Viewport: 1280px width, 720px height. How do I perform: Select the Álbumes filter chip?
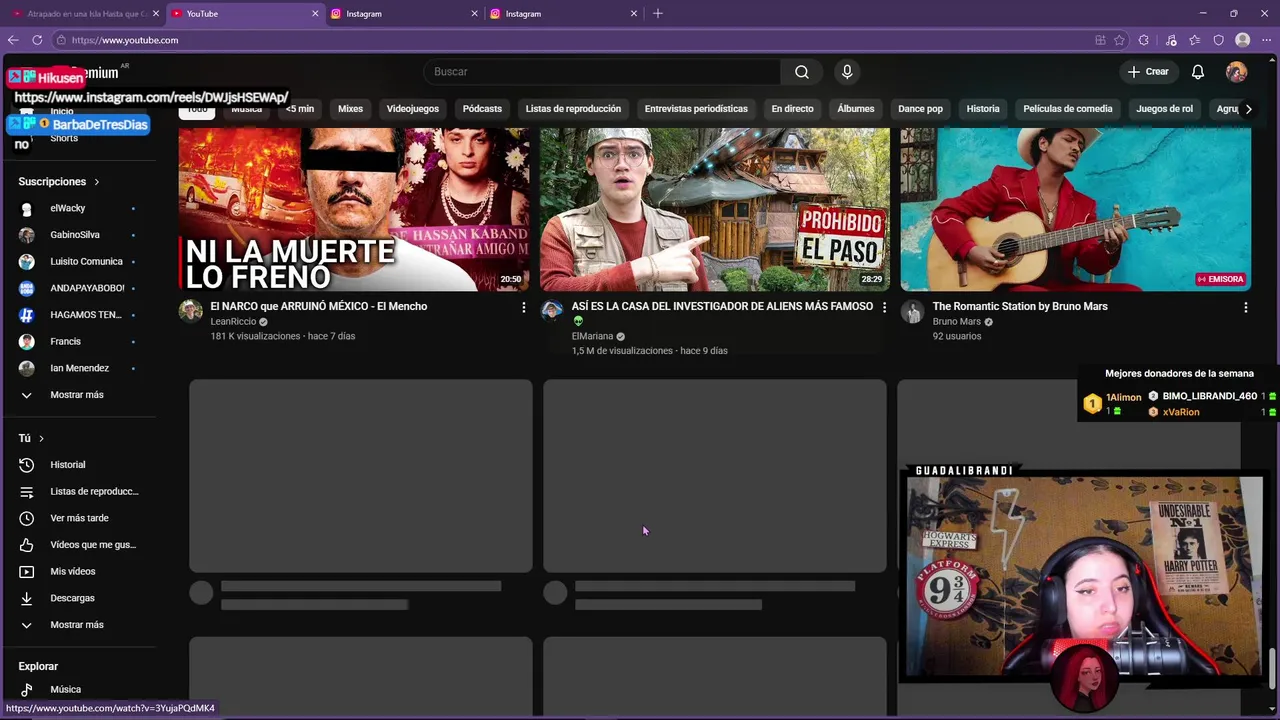[856, 109]
